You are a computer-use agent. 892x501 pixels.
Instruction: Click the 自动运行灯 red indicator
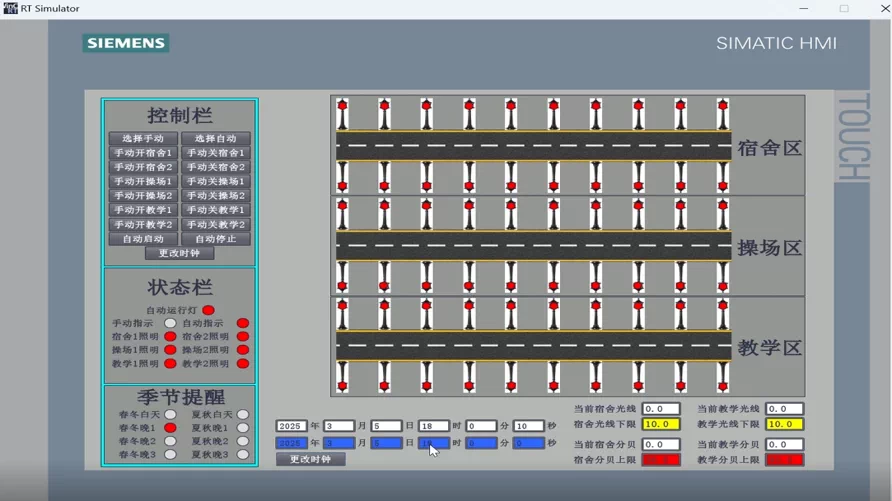coord(208,310)
